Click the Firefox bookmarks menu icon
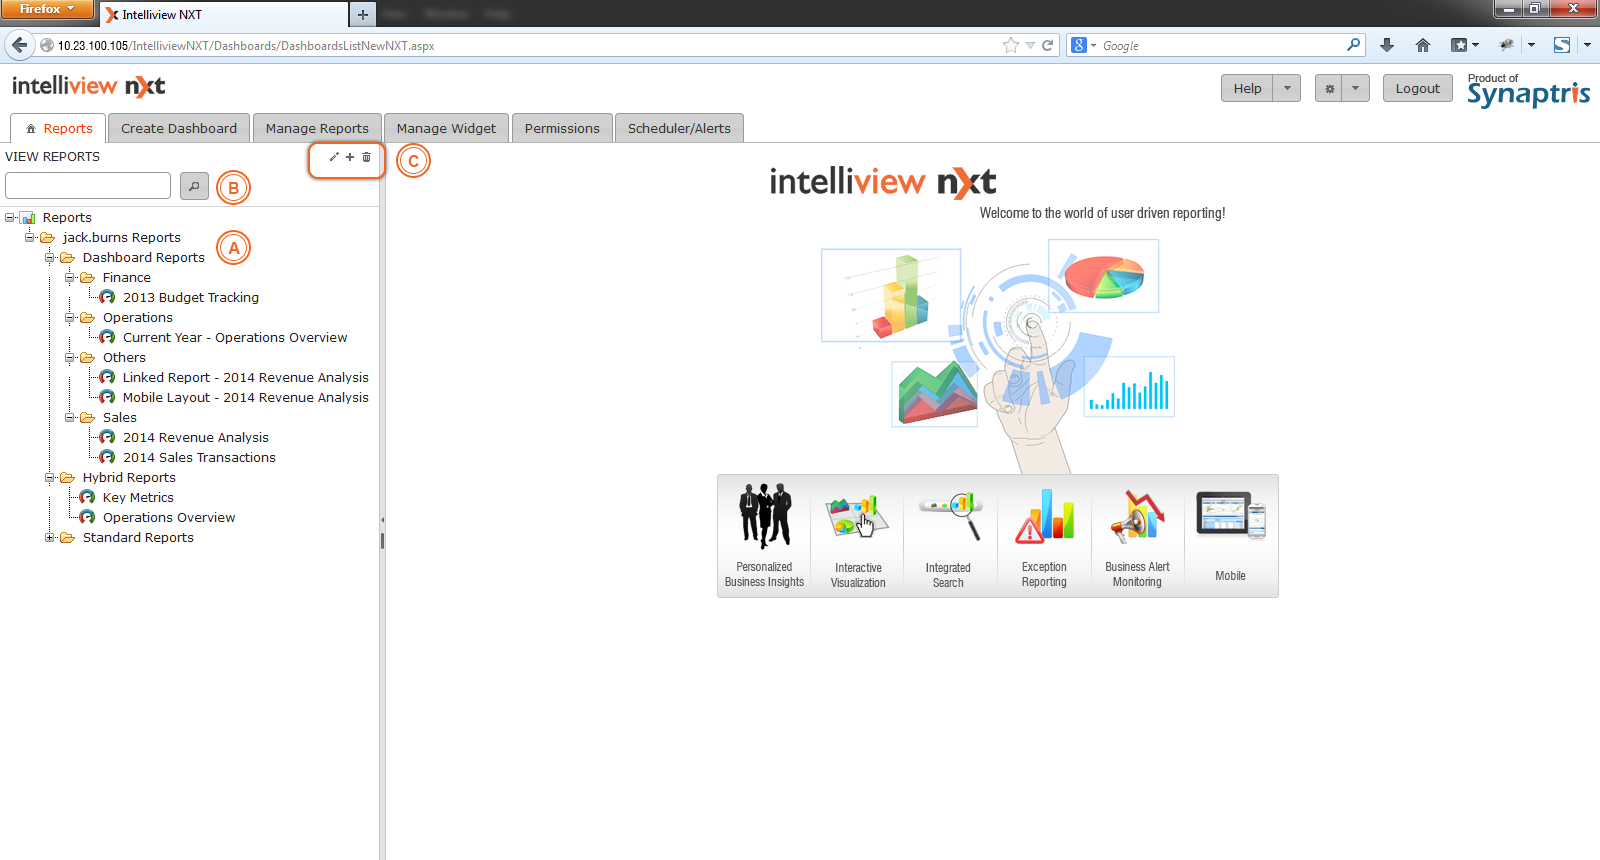The image size is (1600, 860). [x=1464, y=45]
